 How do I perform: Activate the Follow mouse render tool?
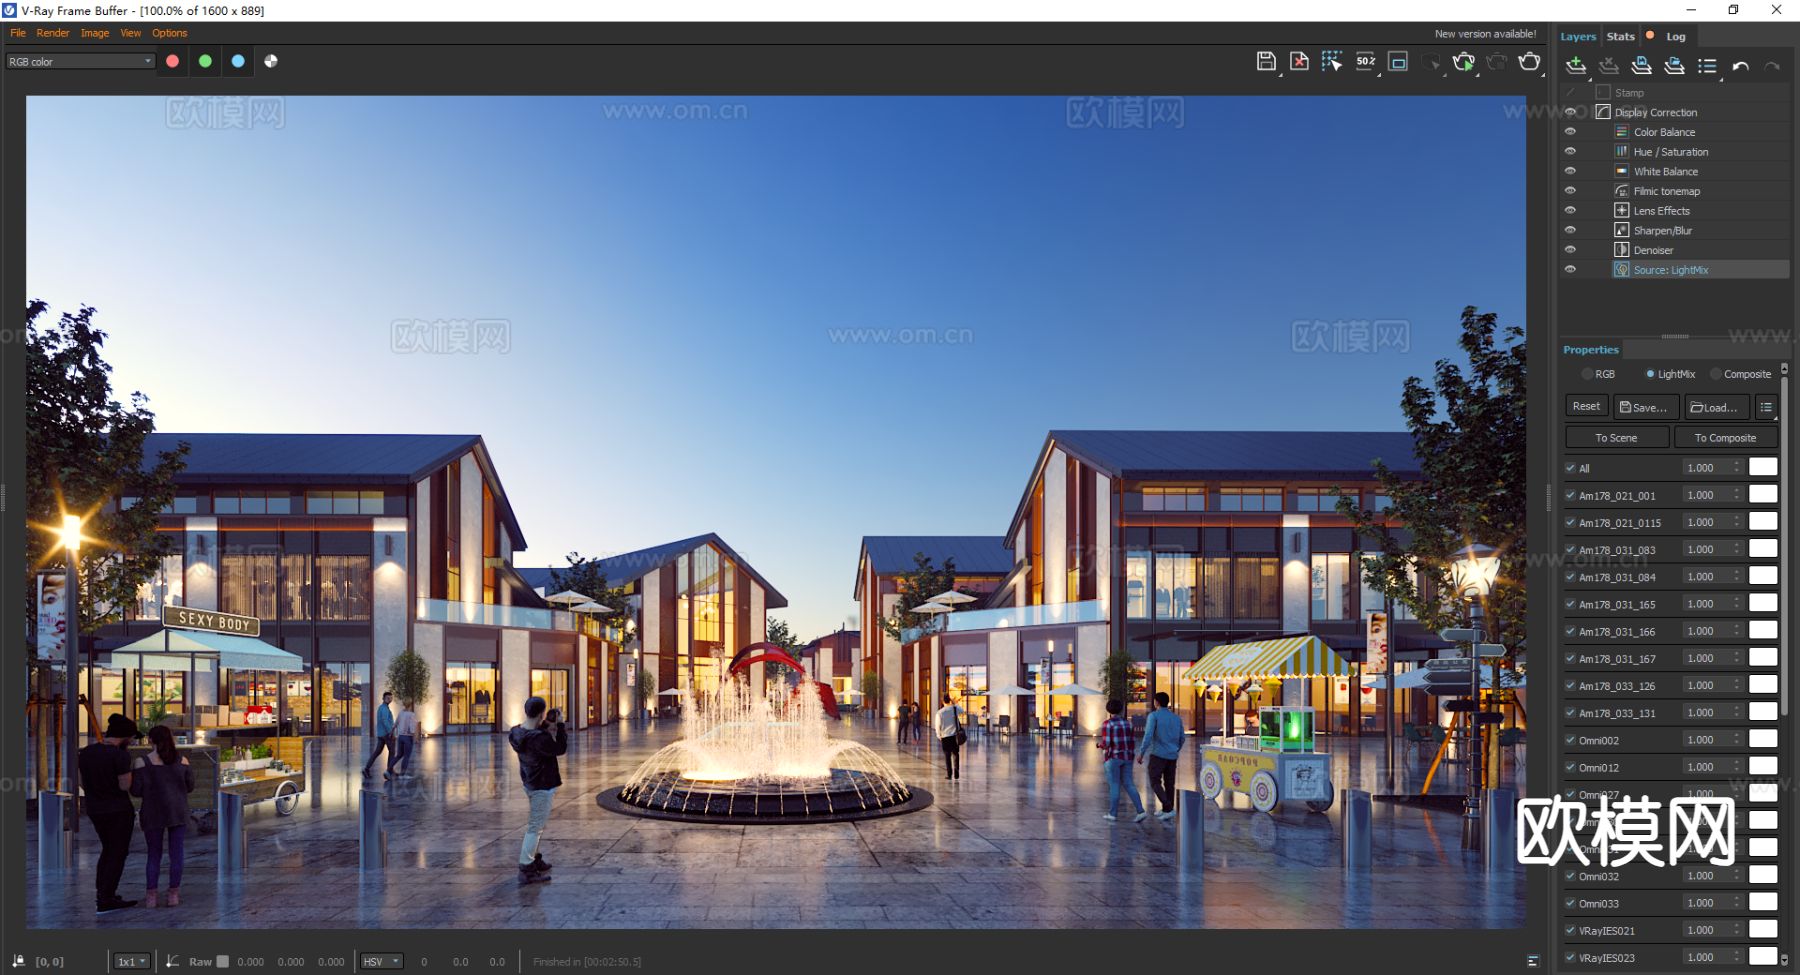(x=1332, y=61)
